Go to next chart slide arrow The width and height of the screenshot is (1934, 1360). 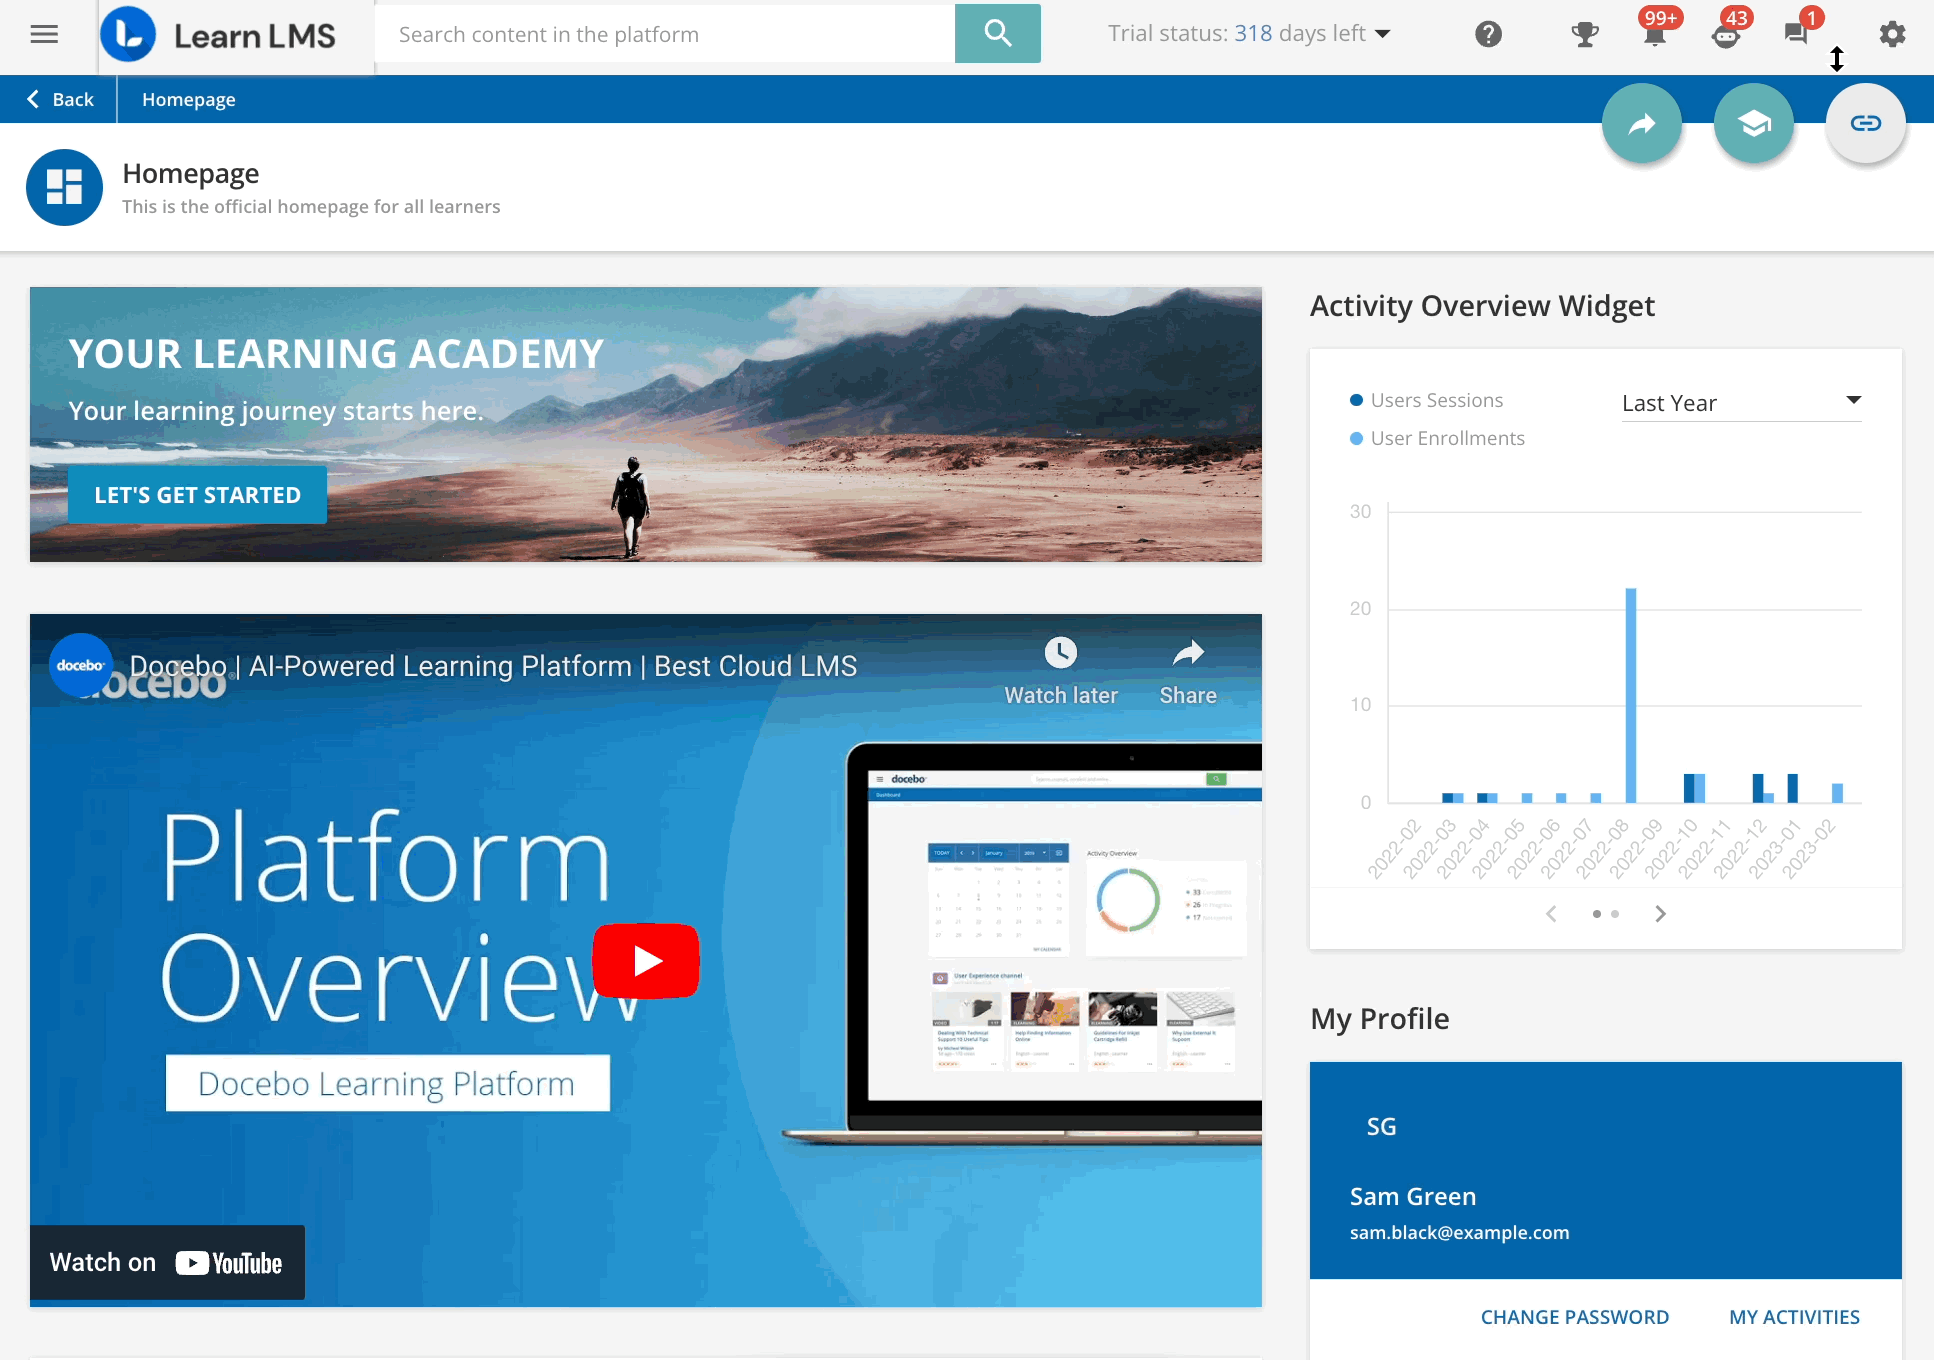(1661, 914)
